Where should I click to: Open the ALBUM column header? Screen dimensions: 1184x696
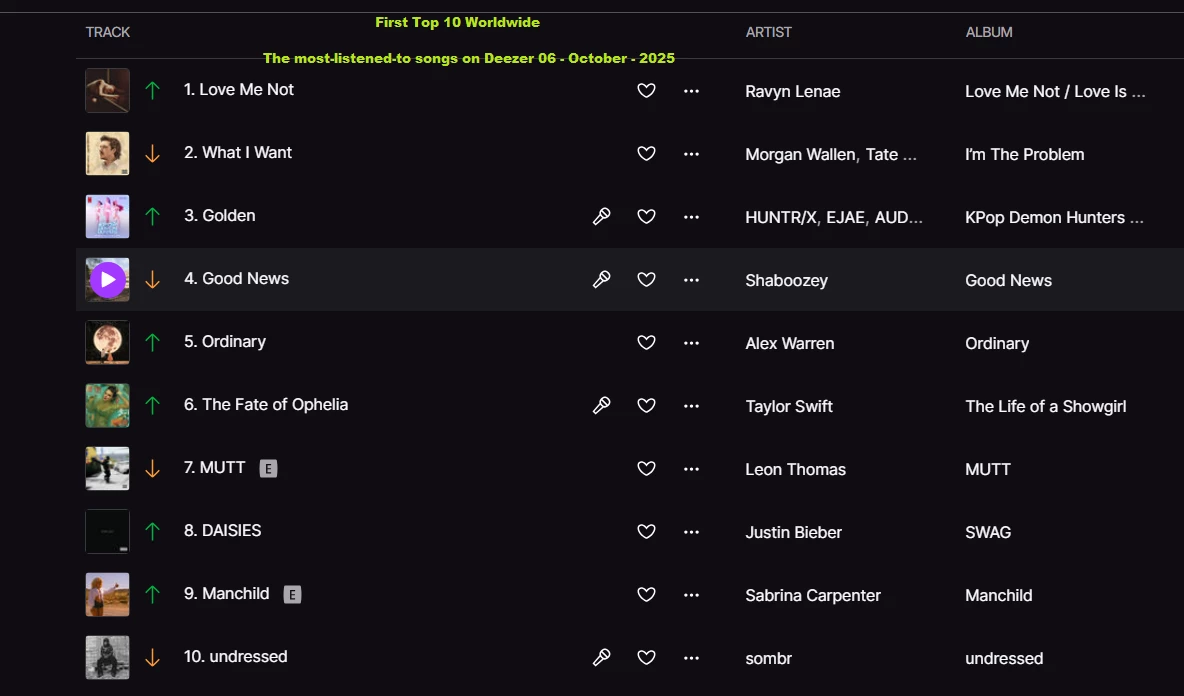tap(989, 32)
